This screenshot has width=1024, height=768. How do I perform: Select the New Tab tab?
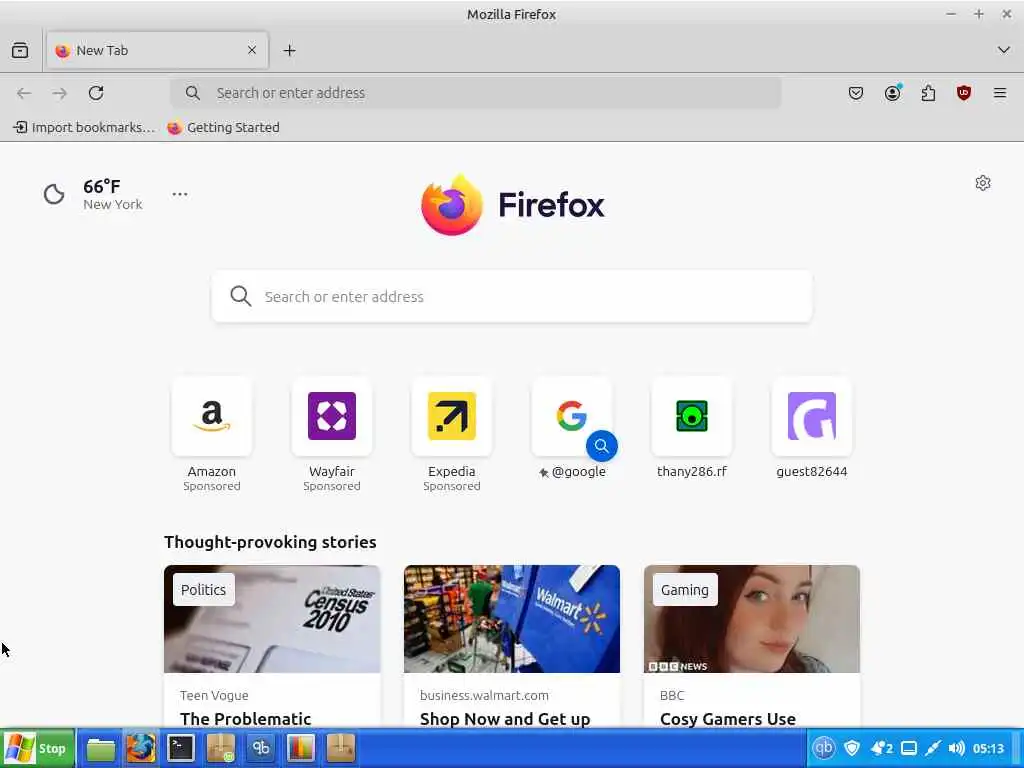click(x=157, y=50)
